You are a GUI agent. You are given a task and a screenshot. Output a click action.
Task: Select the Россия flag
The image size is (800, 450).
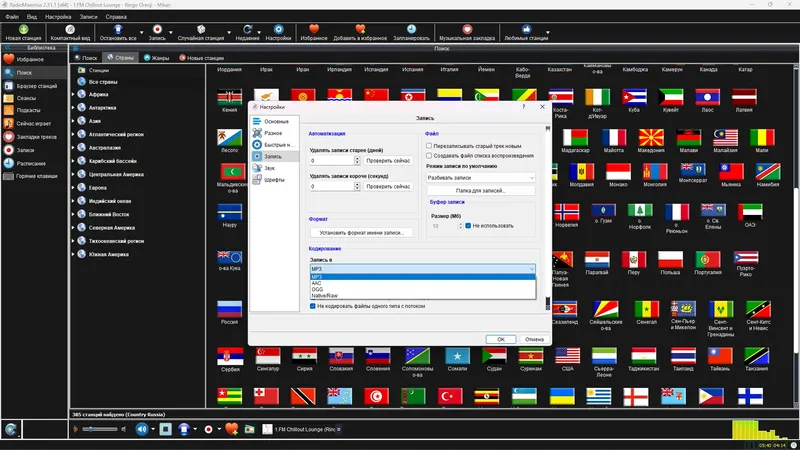[229, 309]
